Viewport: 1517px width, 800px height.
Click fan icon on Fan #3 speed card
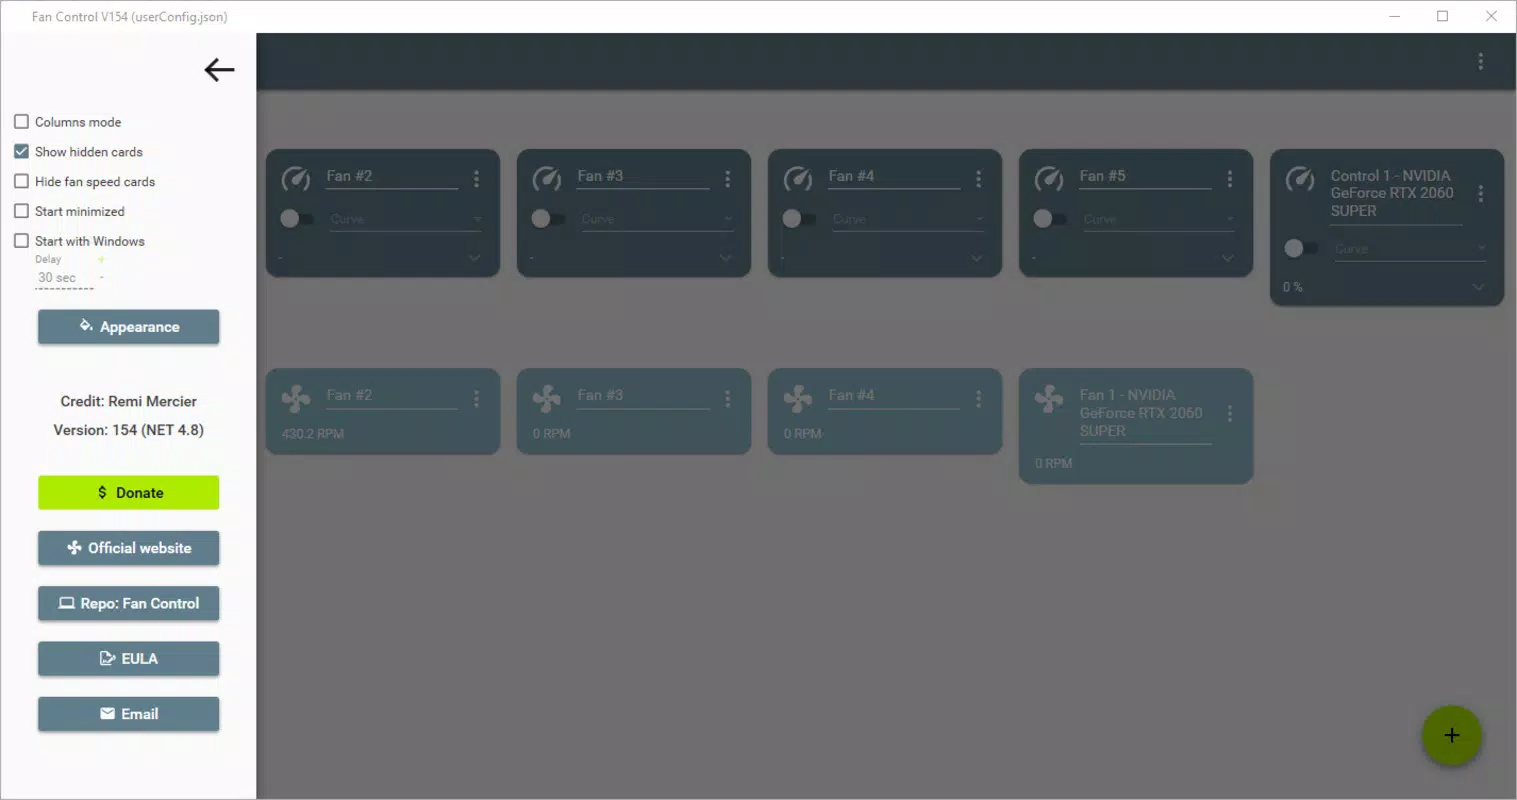[x=547, y=399]
